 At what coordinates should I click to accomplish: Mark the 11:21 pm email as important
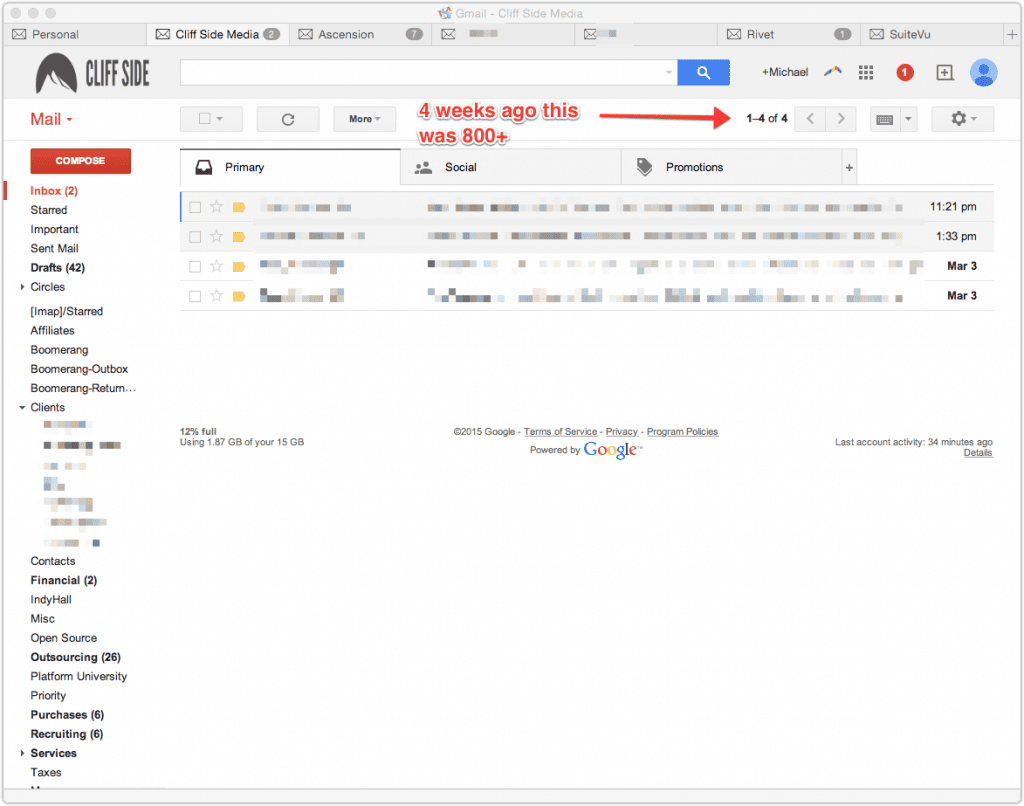pos(239,207)
